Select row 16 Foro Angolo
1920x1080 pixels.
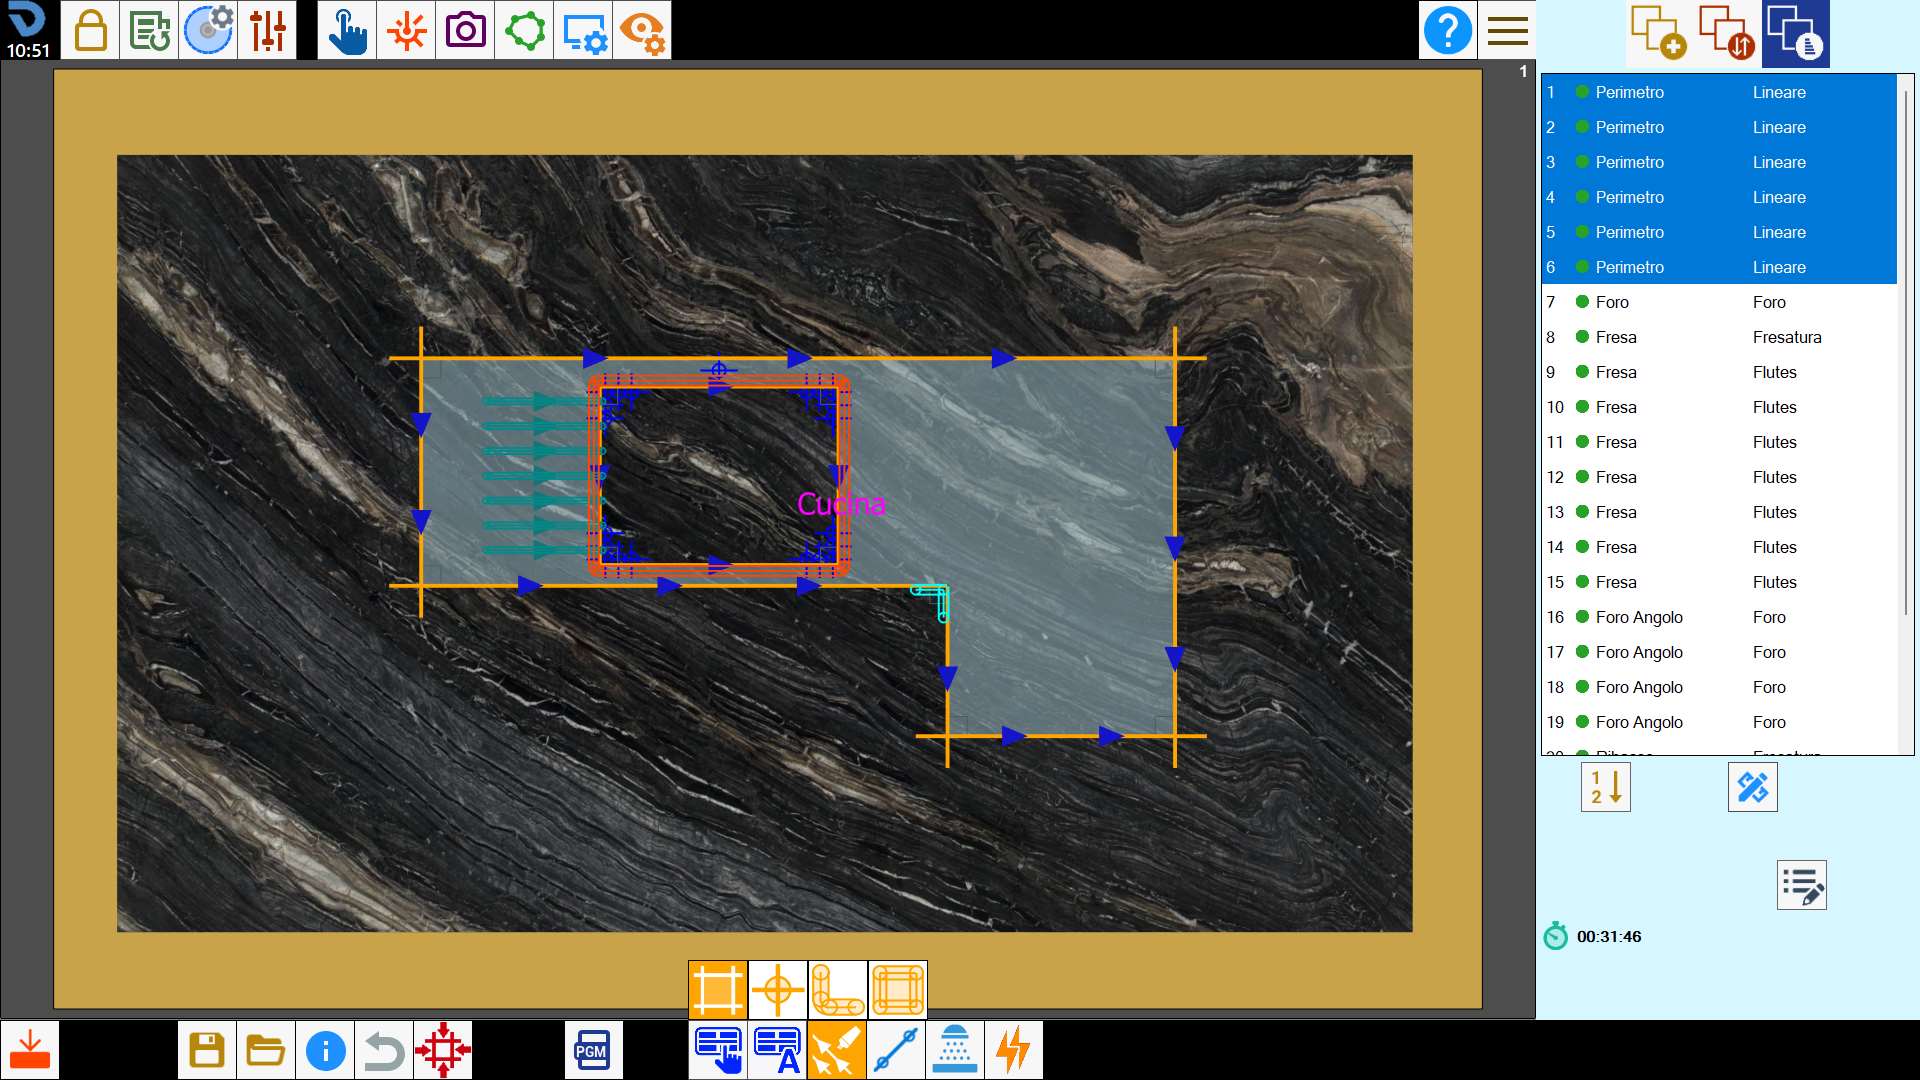pos(1719,617)
